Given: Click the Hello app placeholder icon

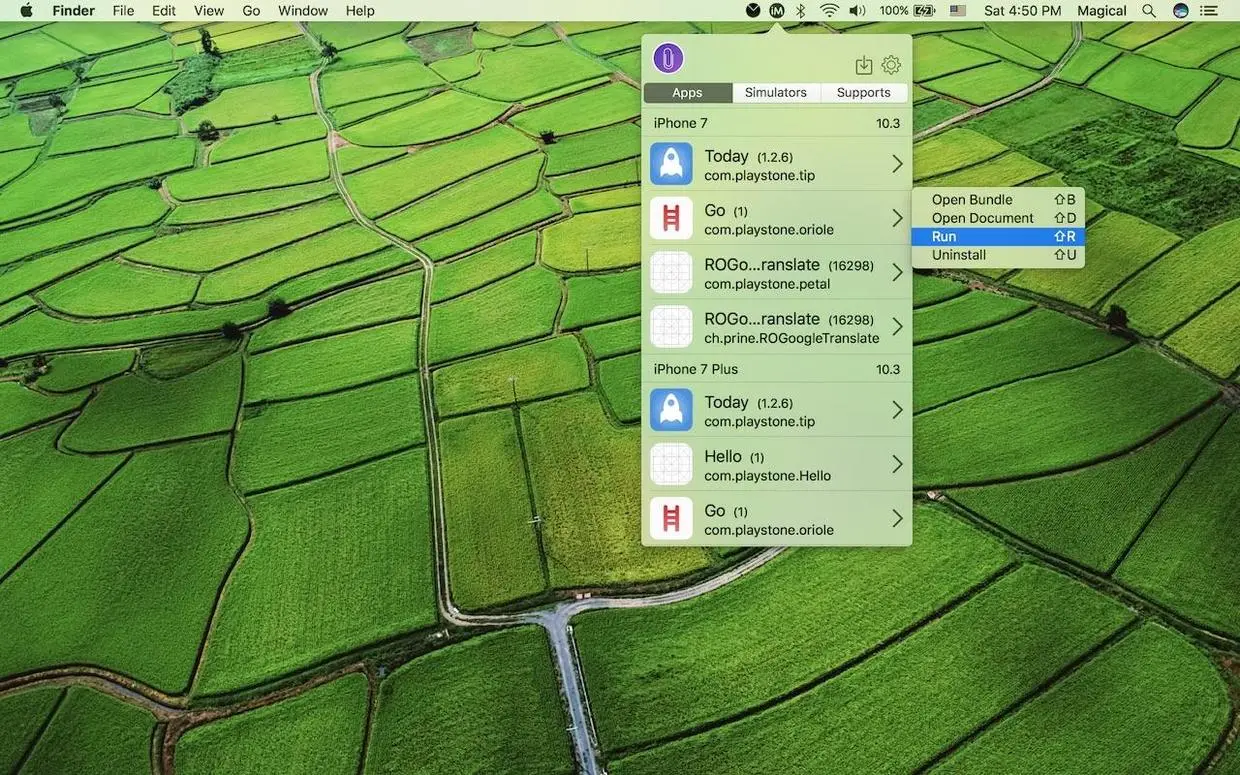Looking at the screenshot, I should [x=670, y=463].
